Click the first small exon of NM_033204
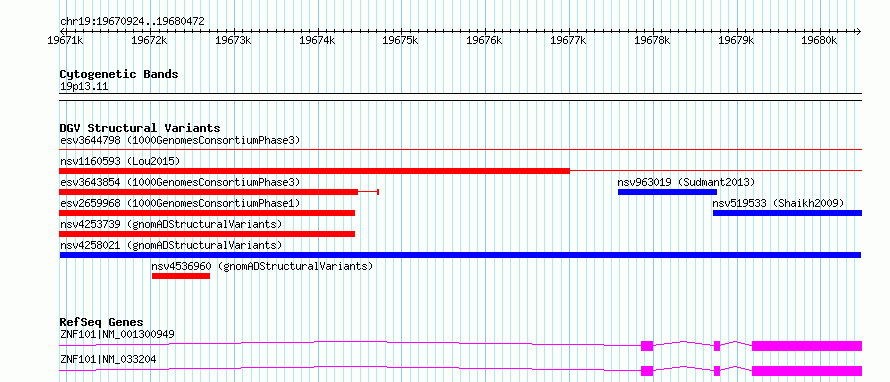This screenshot has width=890, height=382. [647, 371]
